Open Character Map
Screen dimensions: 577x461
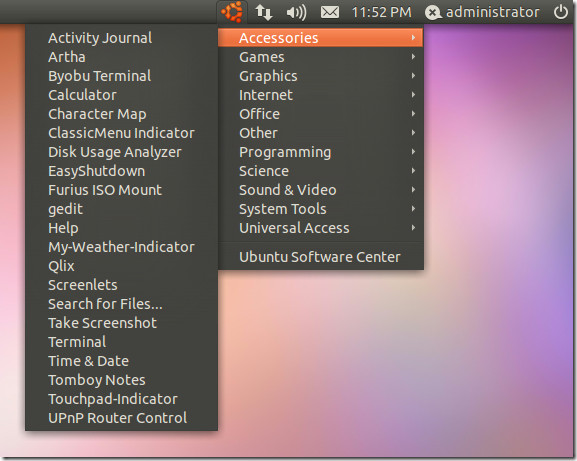pos(121,114)
